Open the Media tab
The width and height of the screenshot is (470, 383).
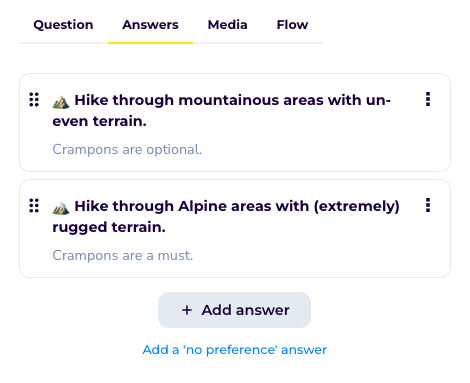click(228, 25)
